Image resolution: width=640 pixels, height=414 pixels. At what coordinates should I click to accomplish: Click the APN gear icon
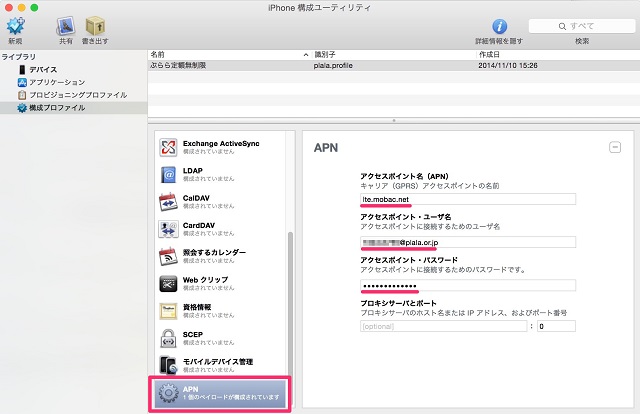point(168,393)
